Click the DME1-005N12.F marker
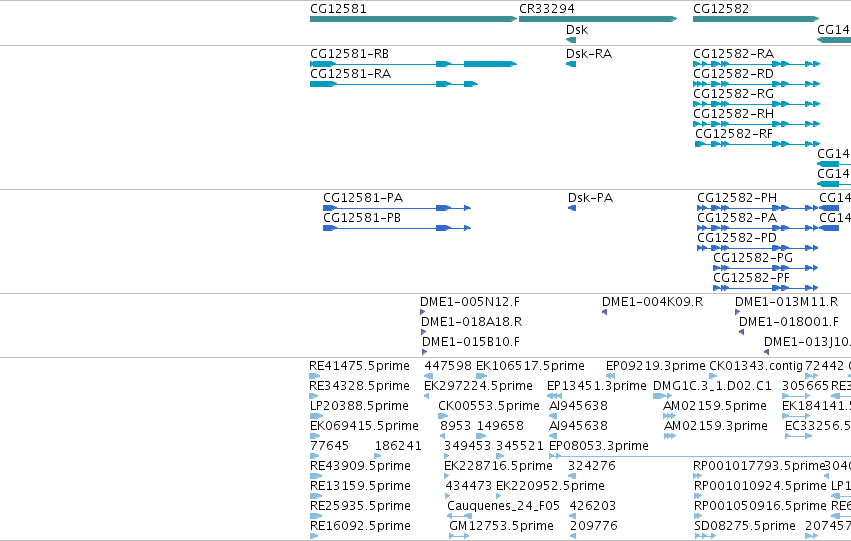Screen dimensions: 851x541 point(423,312)
